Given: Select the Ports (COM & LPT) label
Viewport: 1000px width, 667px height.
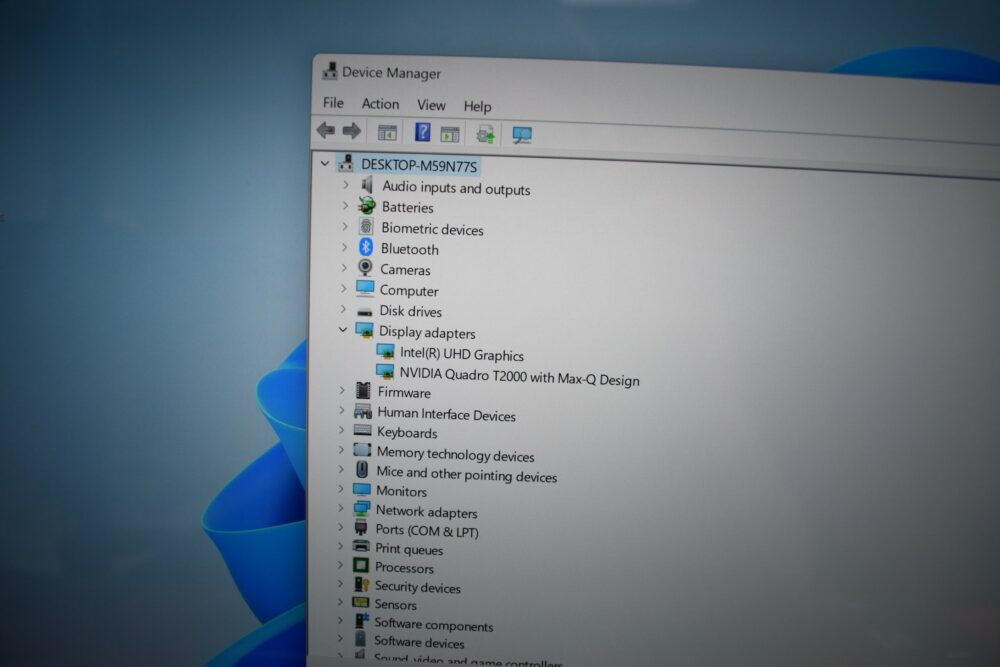Looking at the screenshot, I should 427,531.
